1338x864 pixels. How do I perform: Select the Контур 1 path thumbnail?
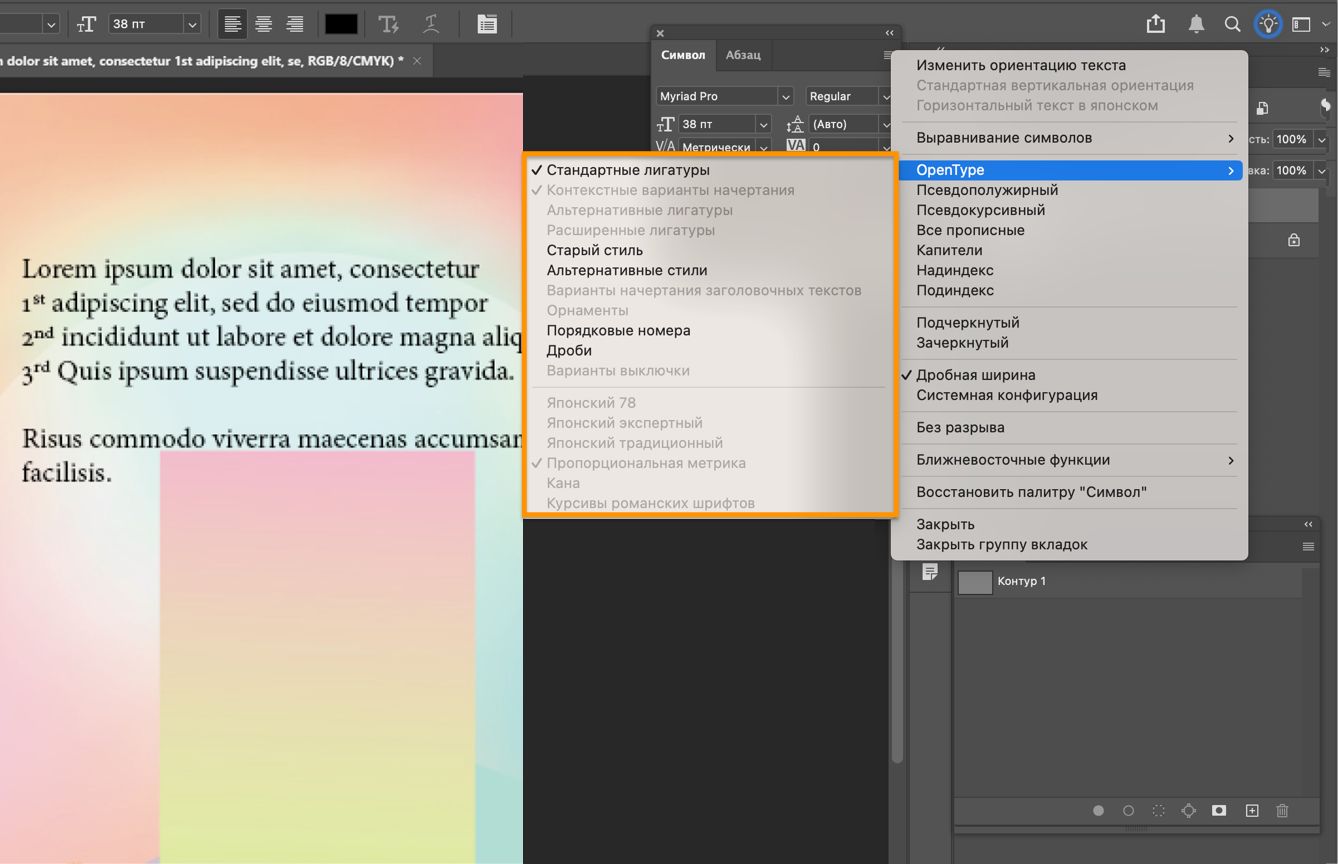pyautogui.click(x=975, y=582)
